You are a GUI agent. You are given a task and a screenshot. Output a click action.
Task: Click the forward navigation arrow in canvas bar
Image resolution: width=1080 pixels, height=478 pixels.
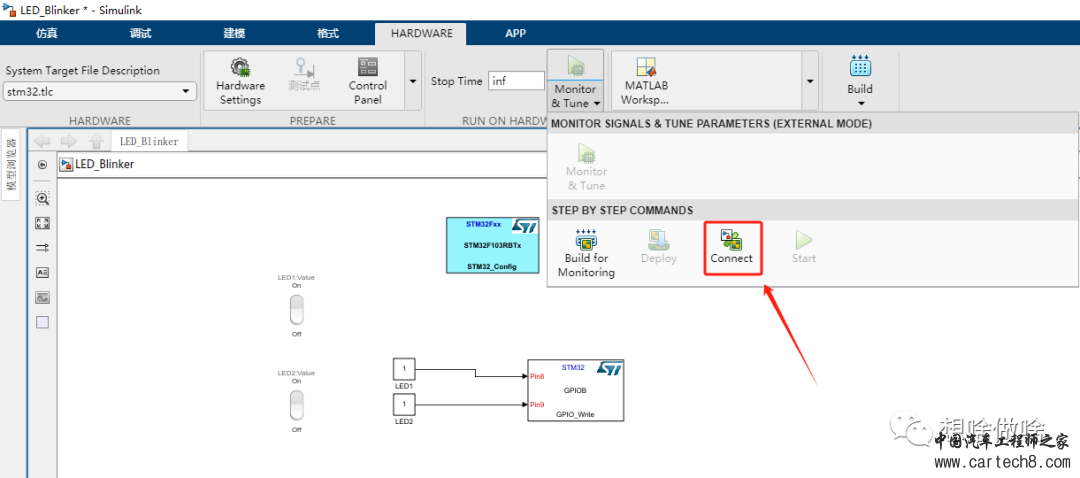point(69,141)
